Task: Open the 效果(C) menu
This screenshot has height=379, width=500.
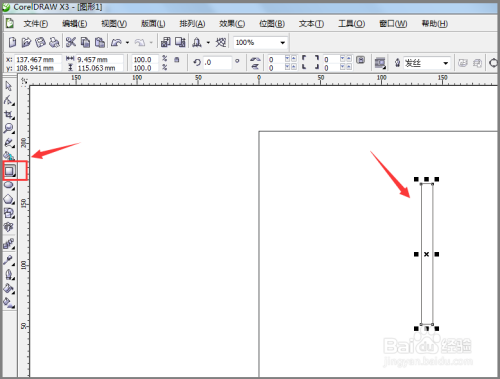Action: point(232,24)
